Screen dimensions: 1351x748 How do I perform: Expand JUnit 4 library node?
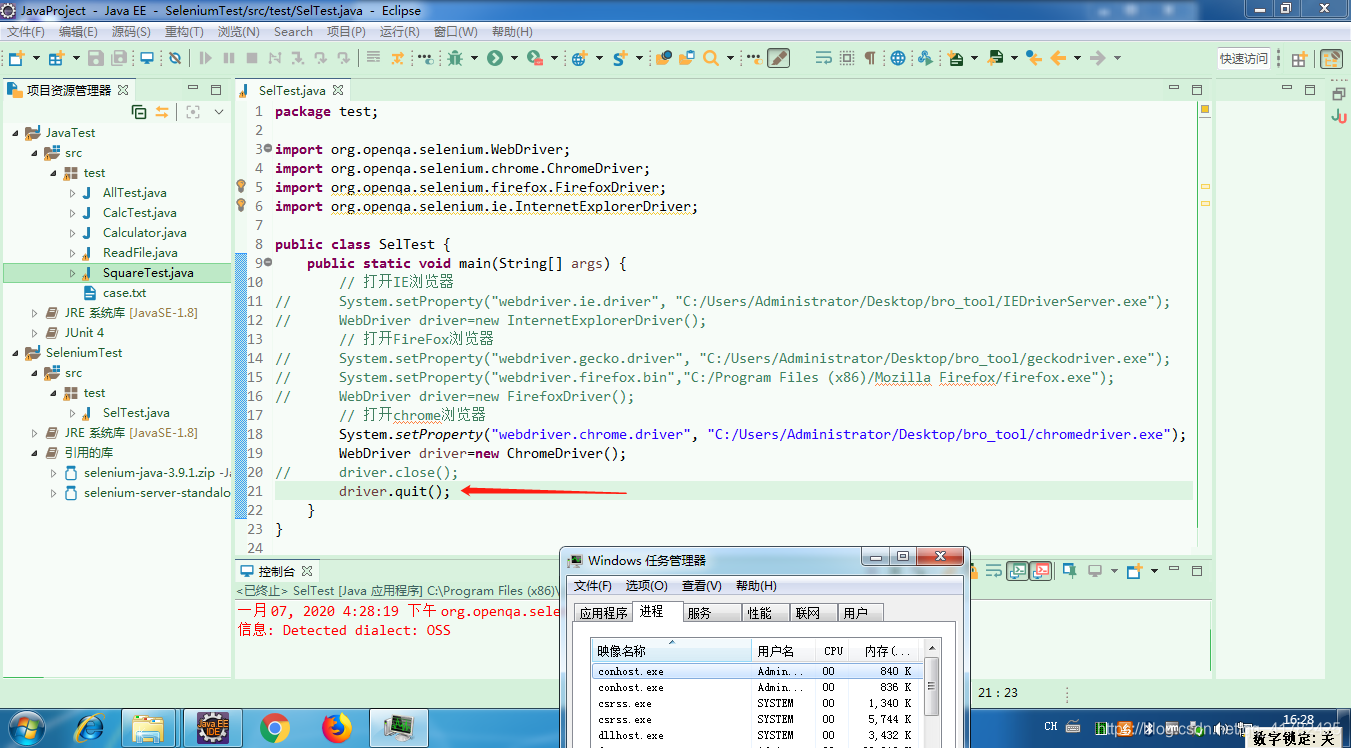[x=35, y=333]
